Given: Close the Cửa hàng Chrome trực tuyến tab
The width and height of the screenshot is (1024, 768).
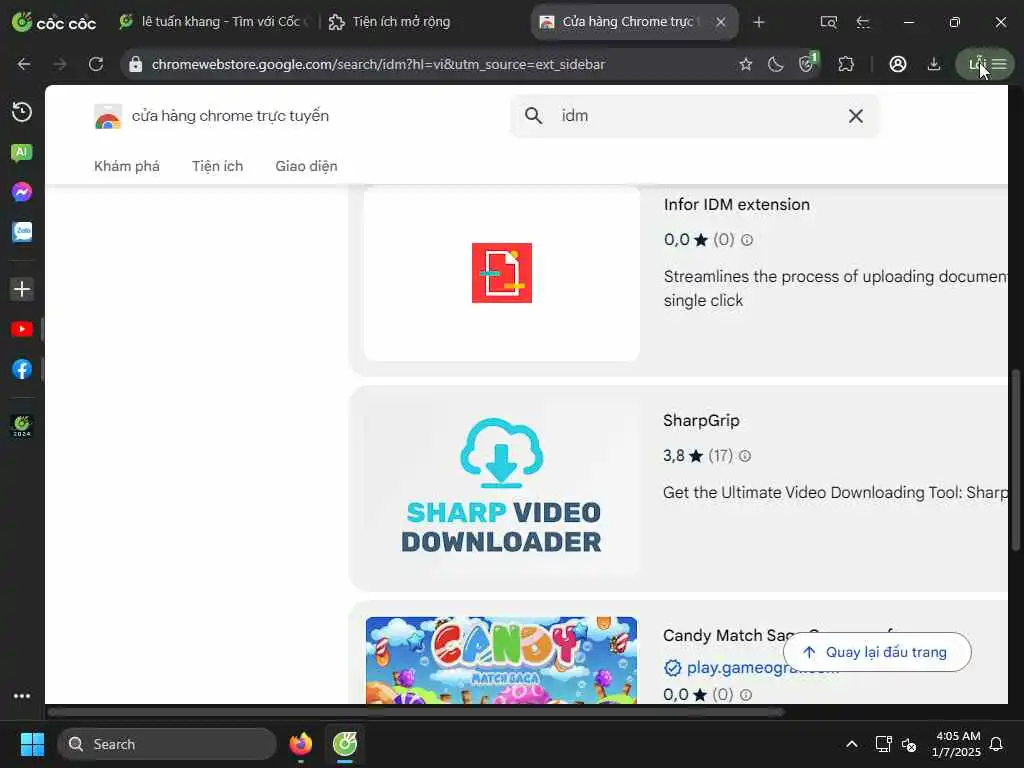Looking at the screenshot, I should point(721,22).
